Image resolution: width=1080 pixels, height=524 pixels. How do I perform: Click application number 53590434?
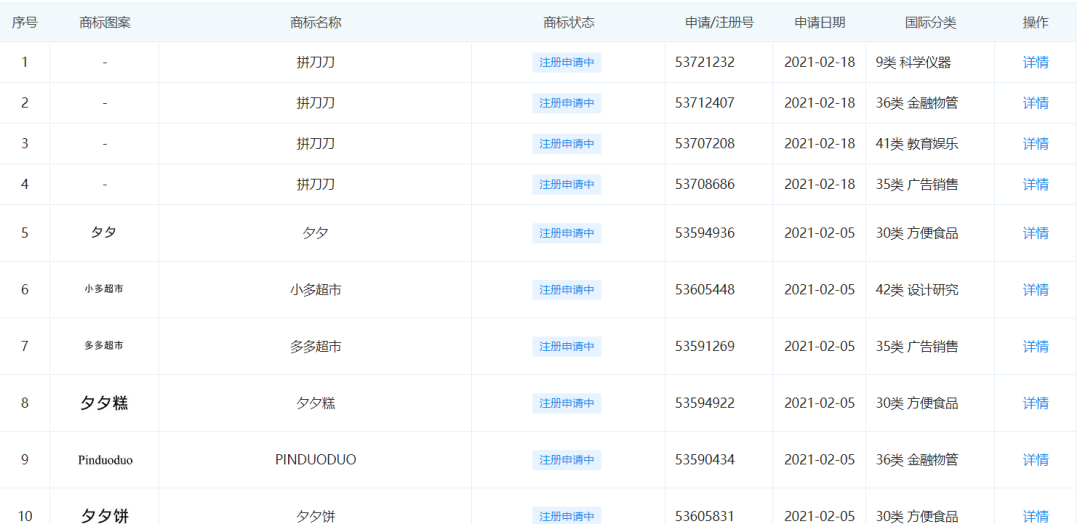705,460
